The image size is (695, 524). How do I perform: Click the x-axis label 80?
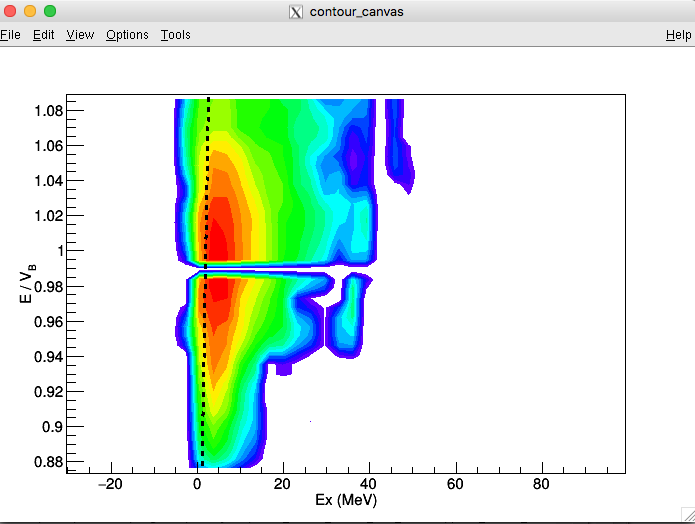tap(541, 484)
